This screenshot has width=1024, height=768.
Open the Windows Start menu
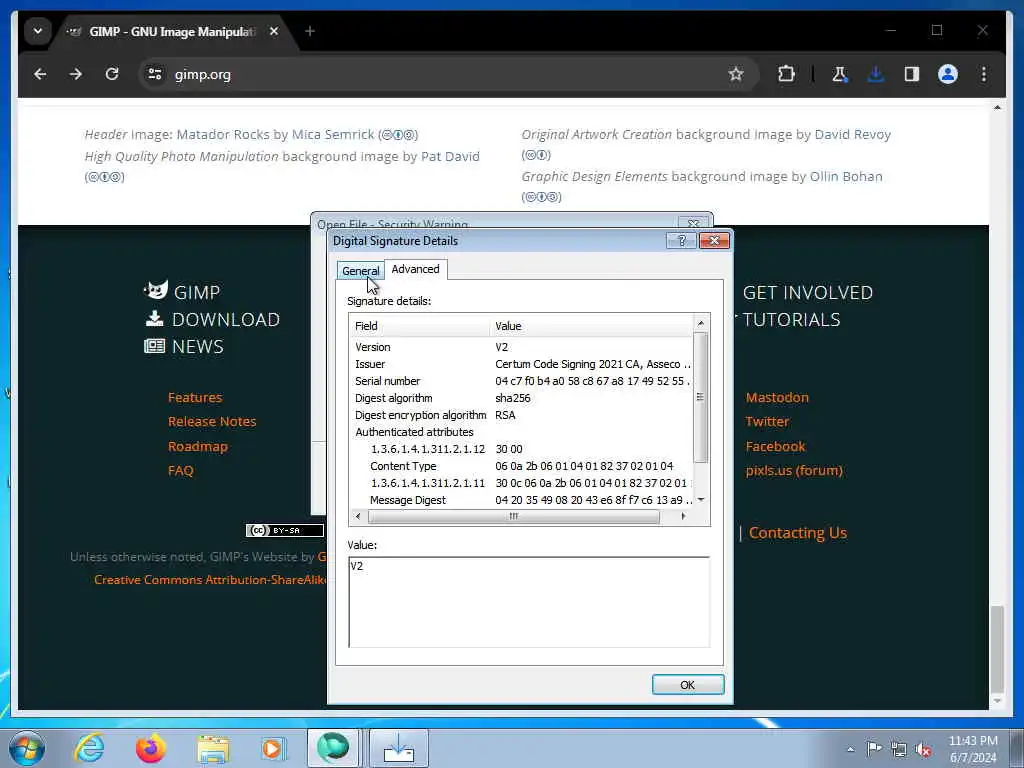[27, 748]
